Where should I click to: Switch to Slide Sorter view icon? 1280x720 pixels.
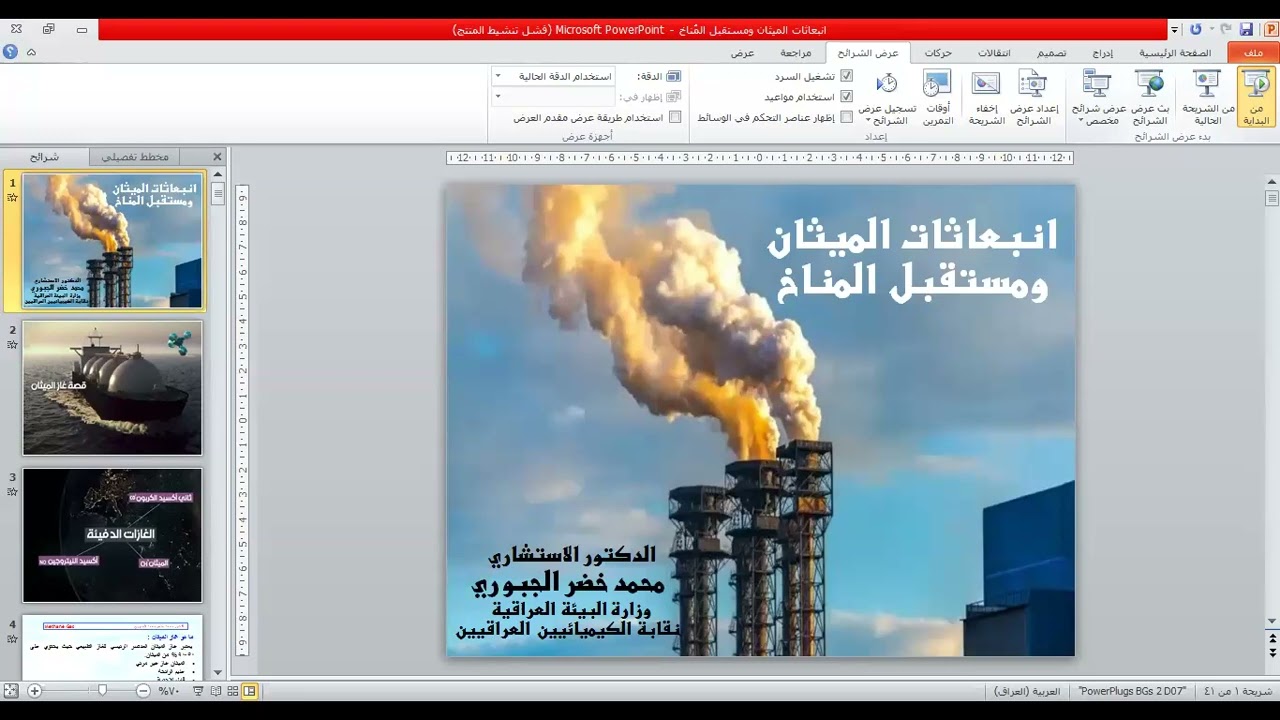232,691
